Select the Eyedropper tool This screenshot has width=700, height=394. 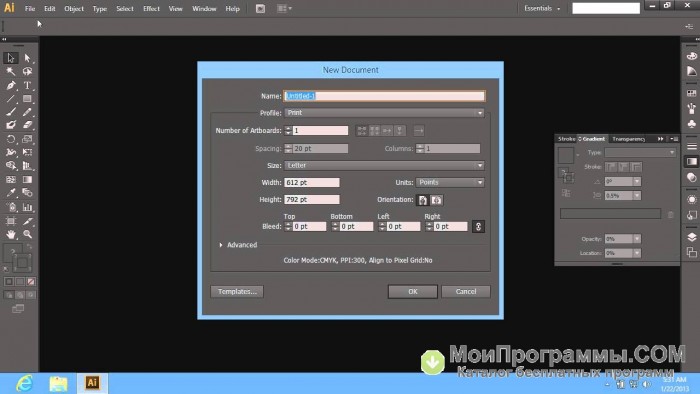coord(11,193)
